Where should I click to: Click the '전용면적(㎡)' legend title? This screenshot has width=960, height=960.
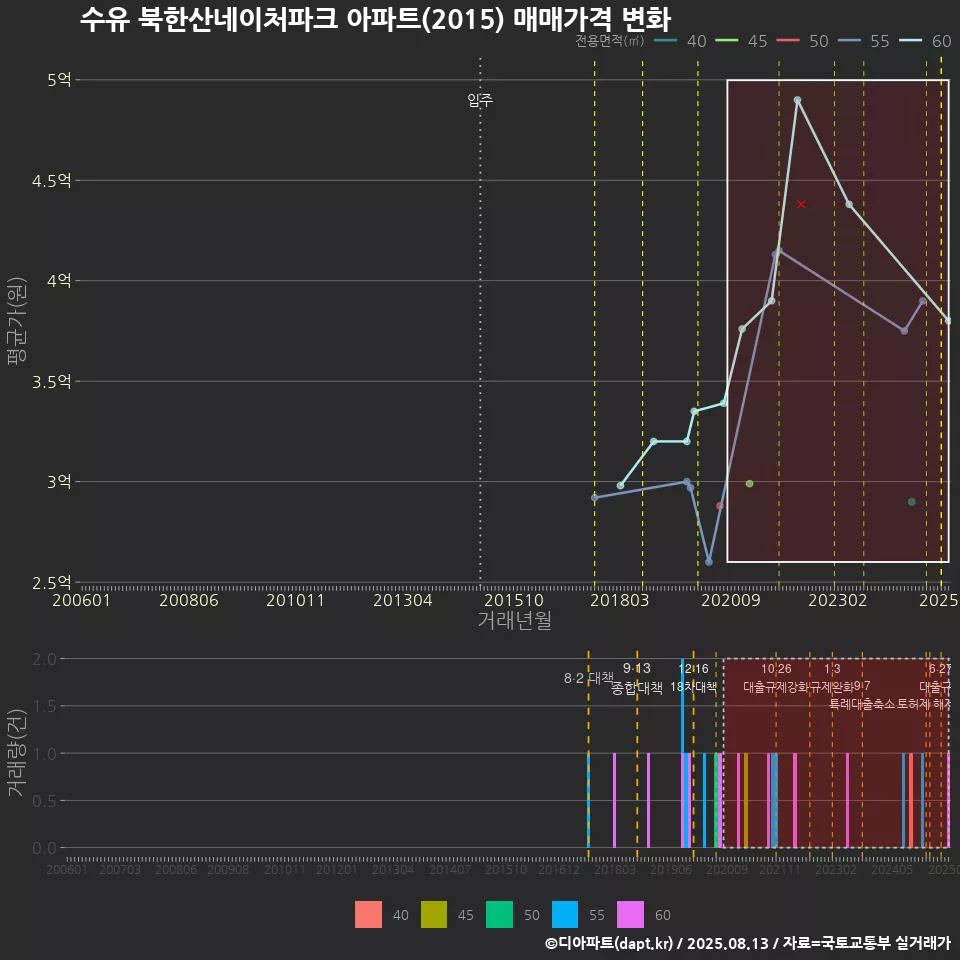tap(610, 40)
